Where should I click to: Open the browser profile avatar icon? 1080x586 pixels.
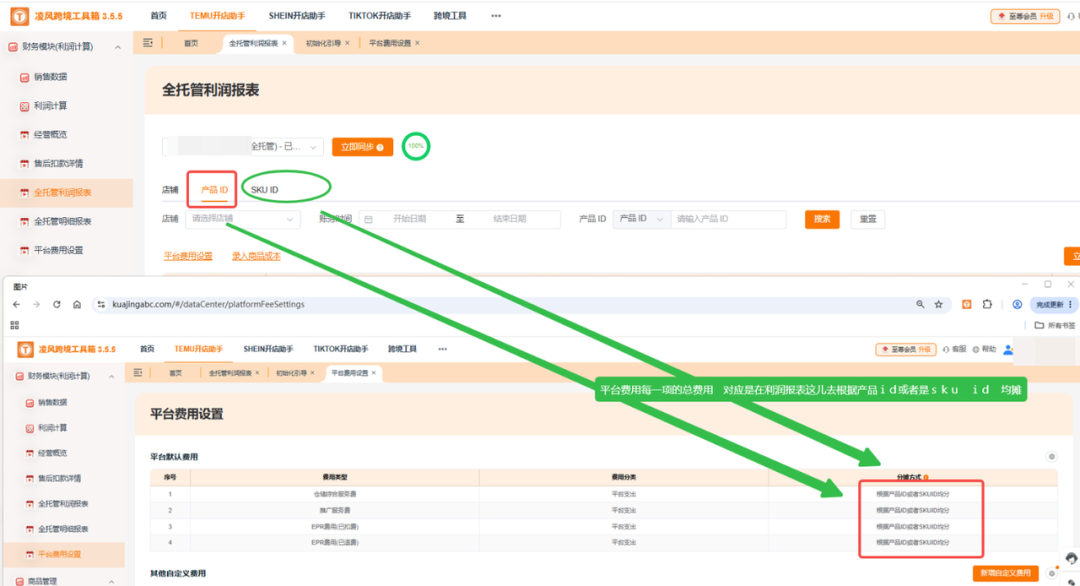tap(1017, 304)
